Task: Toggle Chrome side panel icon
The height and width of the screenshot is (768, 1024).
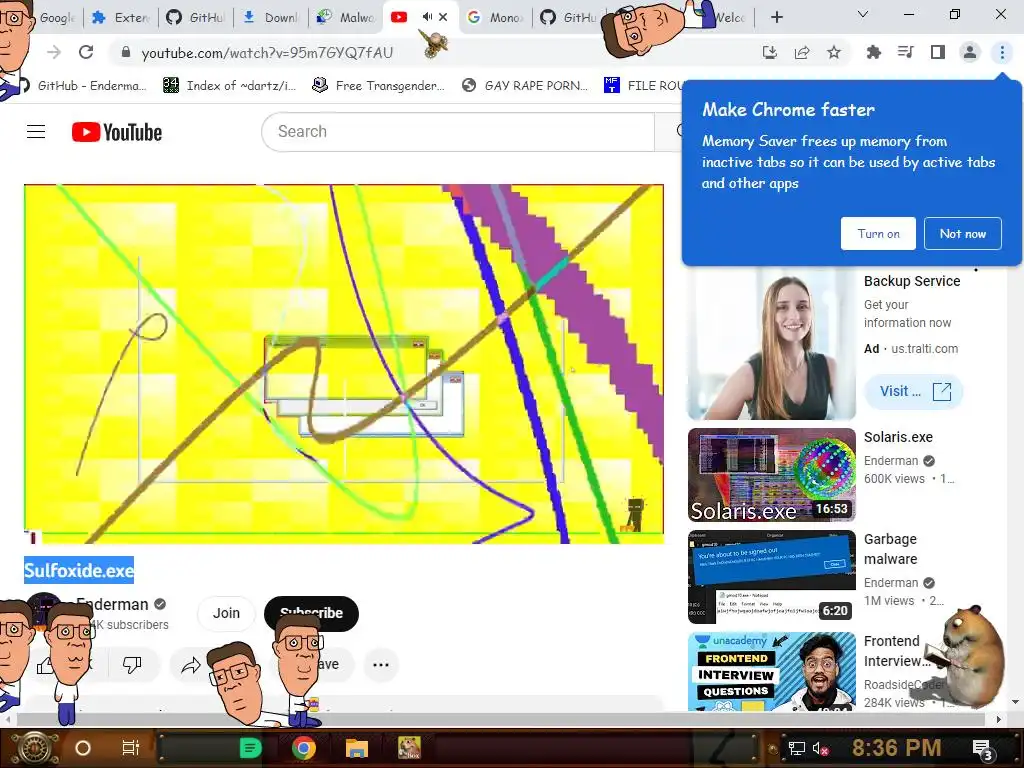Action: [x=938, y=52]
